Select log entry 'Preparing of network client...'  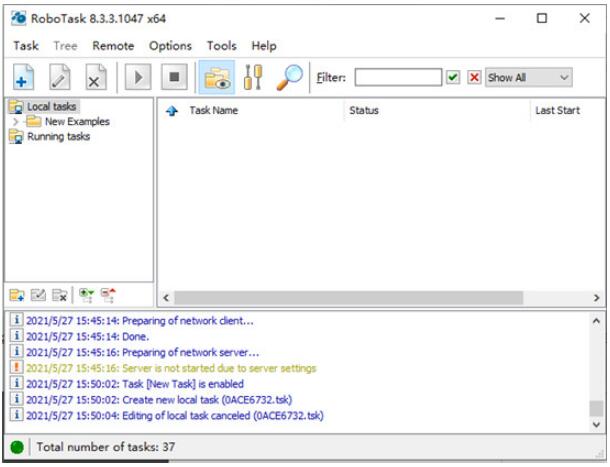point(140,321)
